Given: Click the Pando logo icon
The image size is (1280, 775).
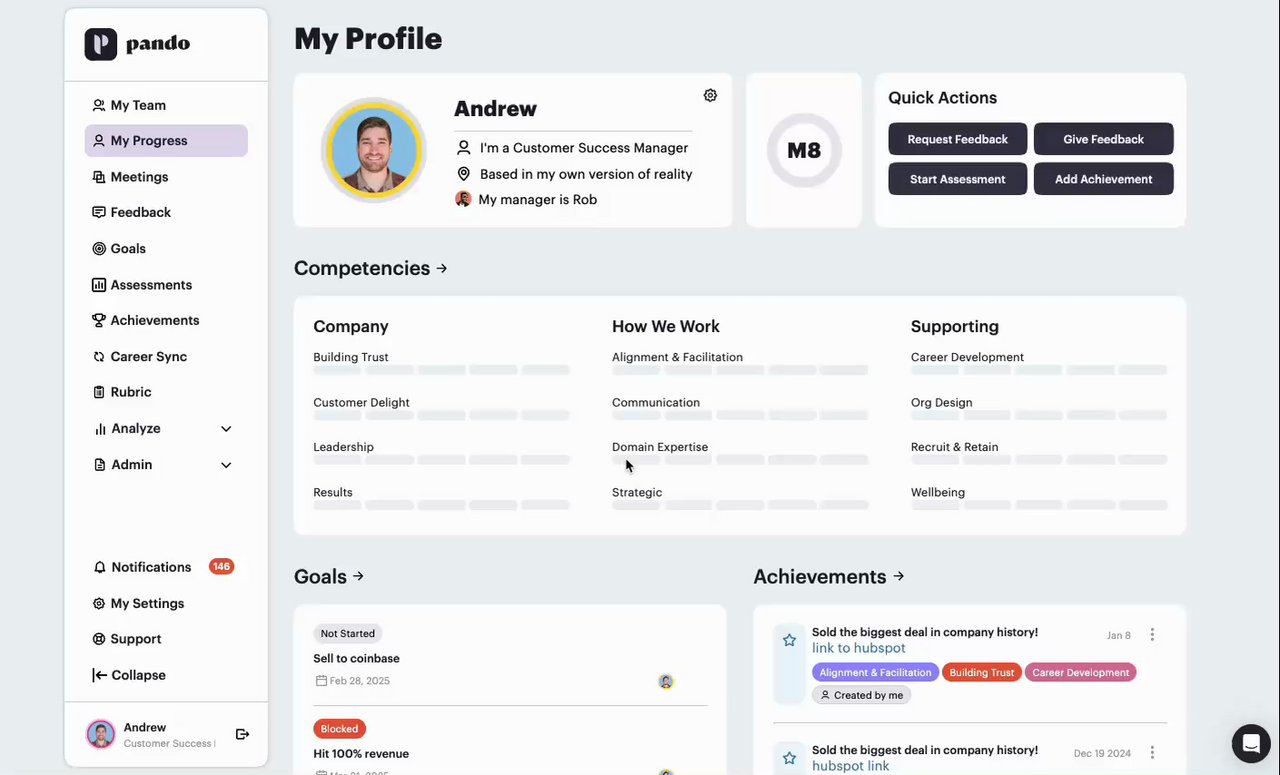Looking at the screenshot, I should coord(101,44).
